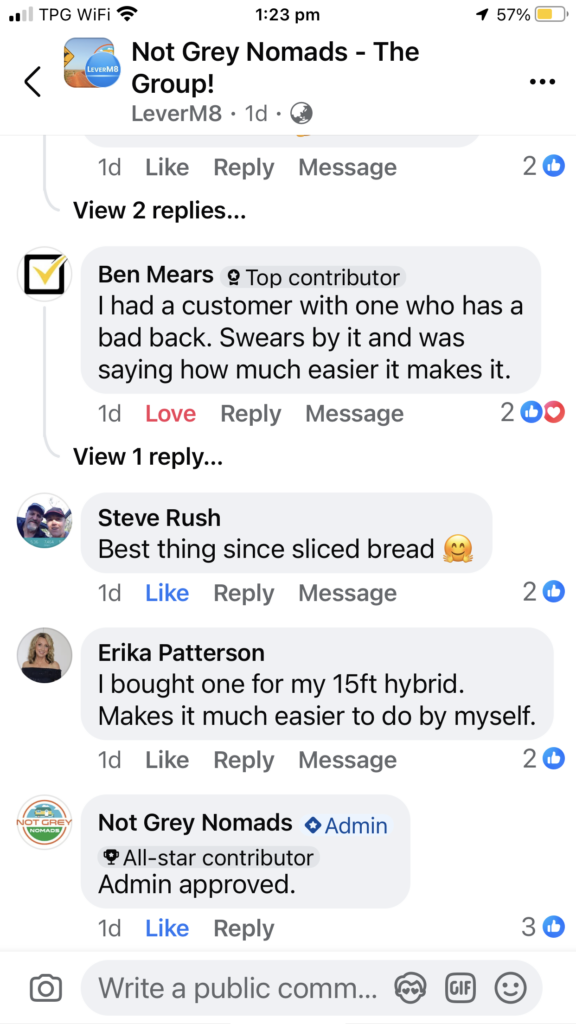Image resolution: width=576 pixels, height=1024 pixels.
Task: Expand View 2 replies thread
Action: [x=159, y=210]
